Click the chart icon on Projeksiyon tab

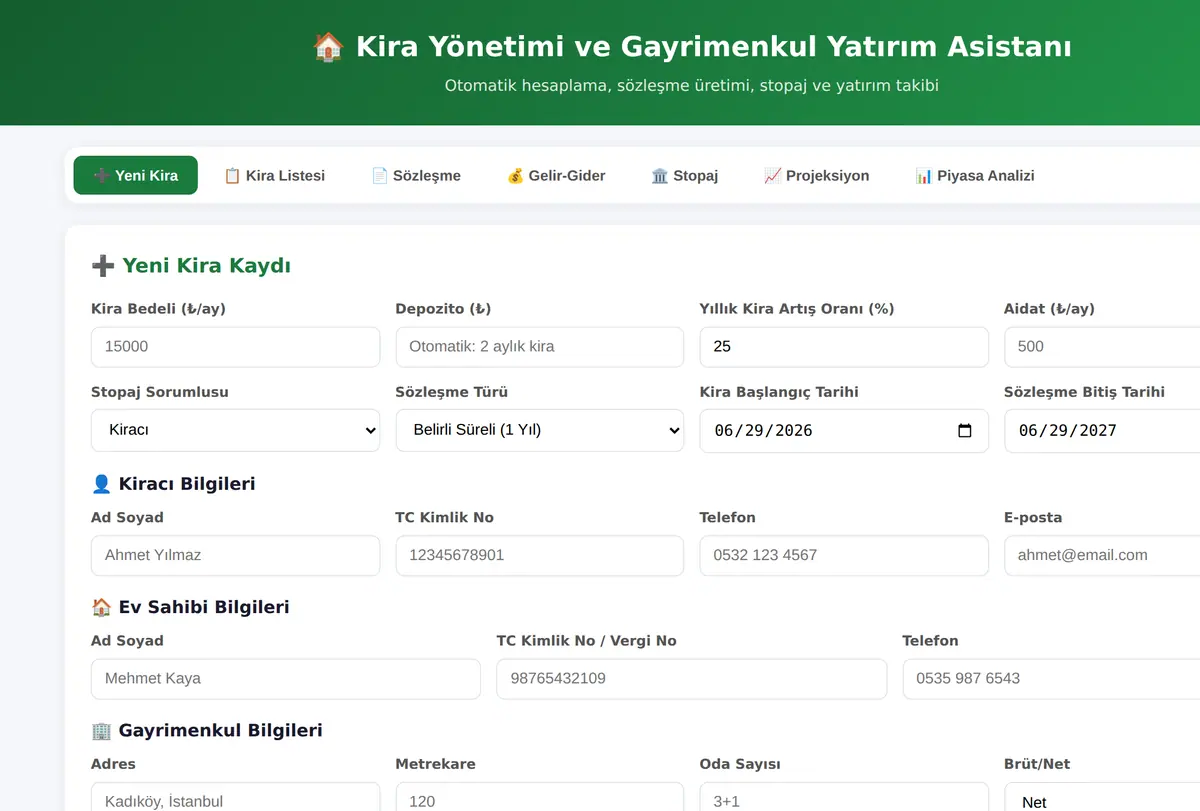click(772, 176)
